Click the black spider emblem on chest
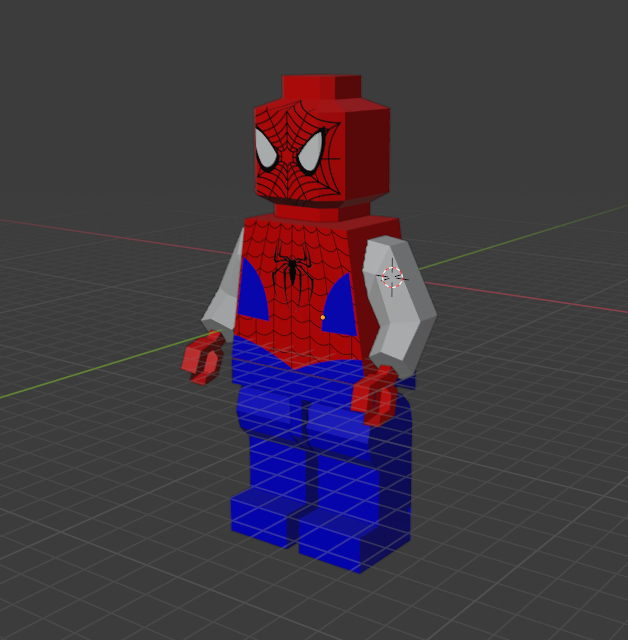 [293, 274]
